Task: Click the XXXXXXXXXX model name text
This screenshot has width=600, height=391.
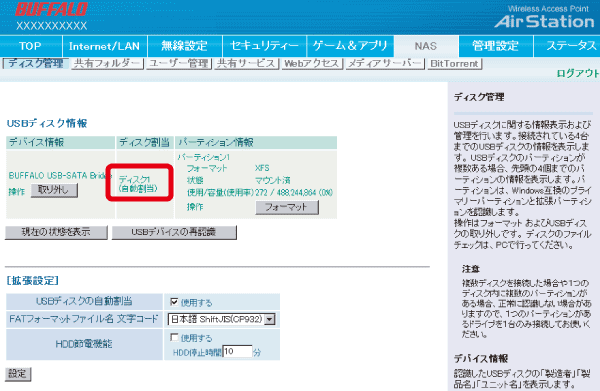Action: [x=52, y=26]
